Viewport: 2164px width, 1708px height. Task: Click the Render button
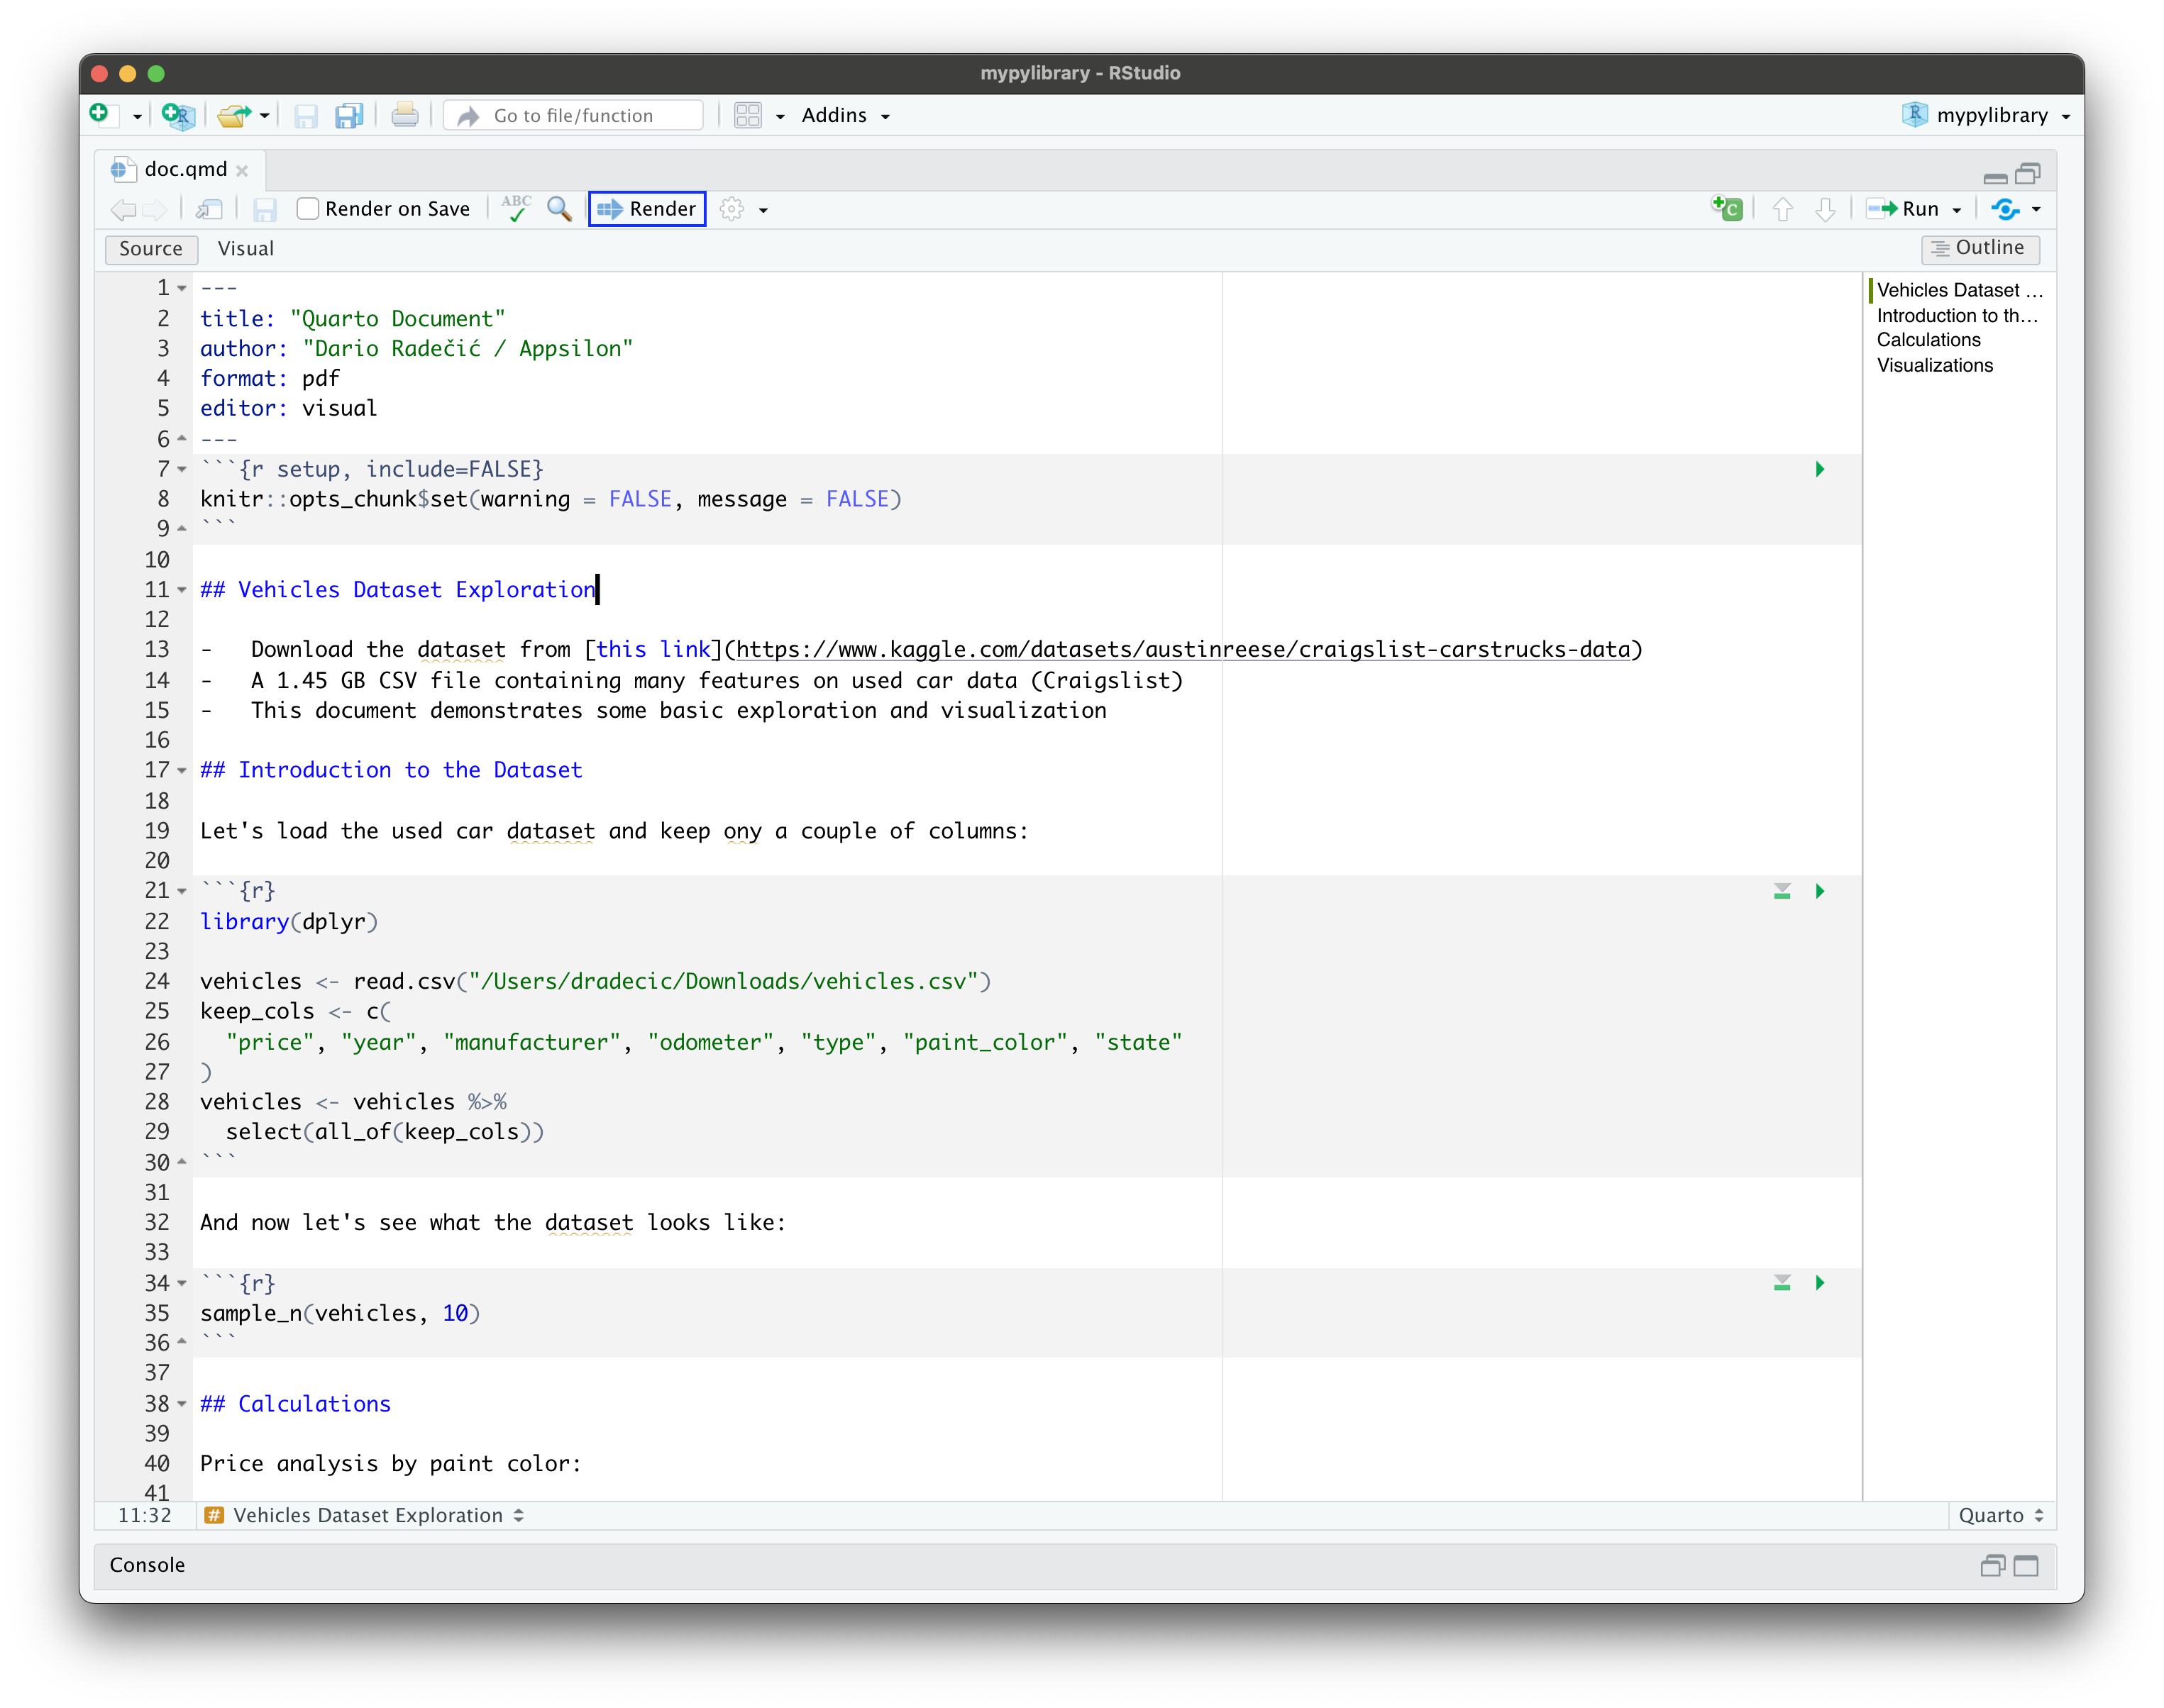(647, 209)
